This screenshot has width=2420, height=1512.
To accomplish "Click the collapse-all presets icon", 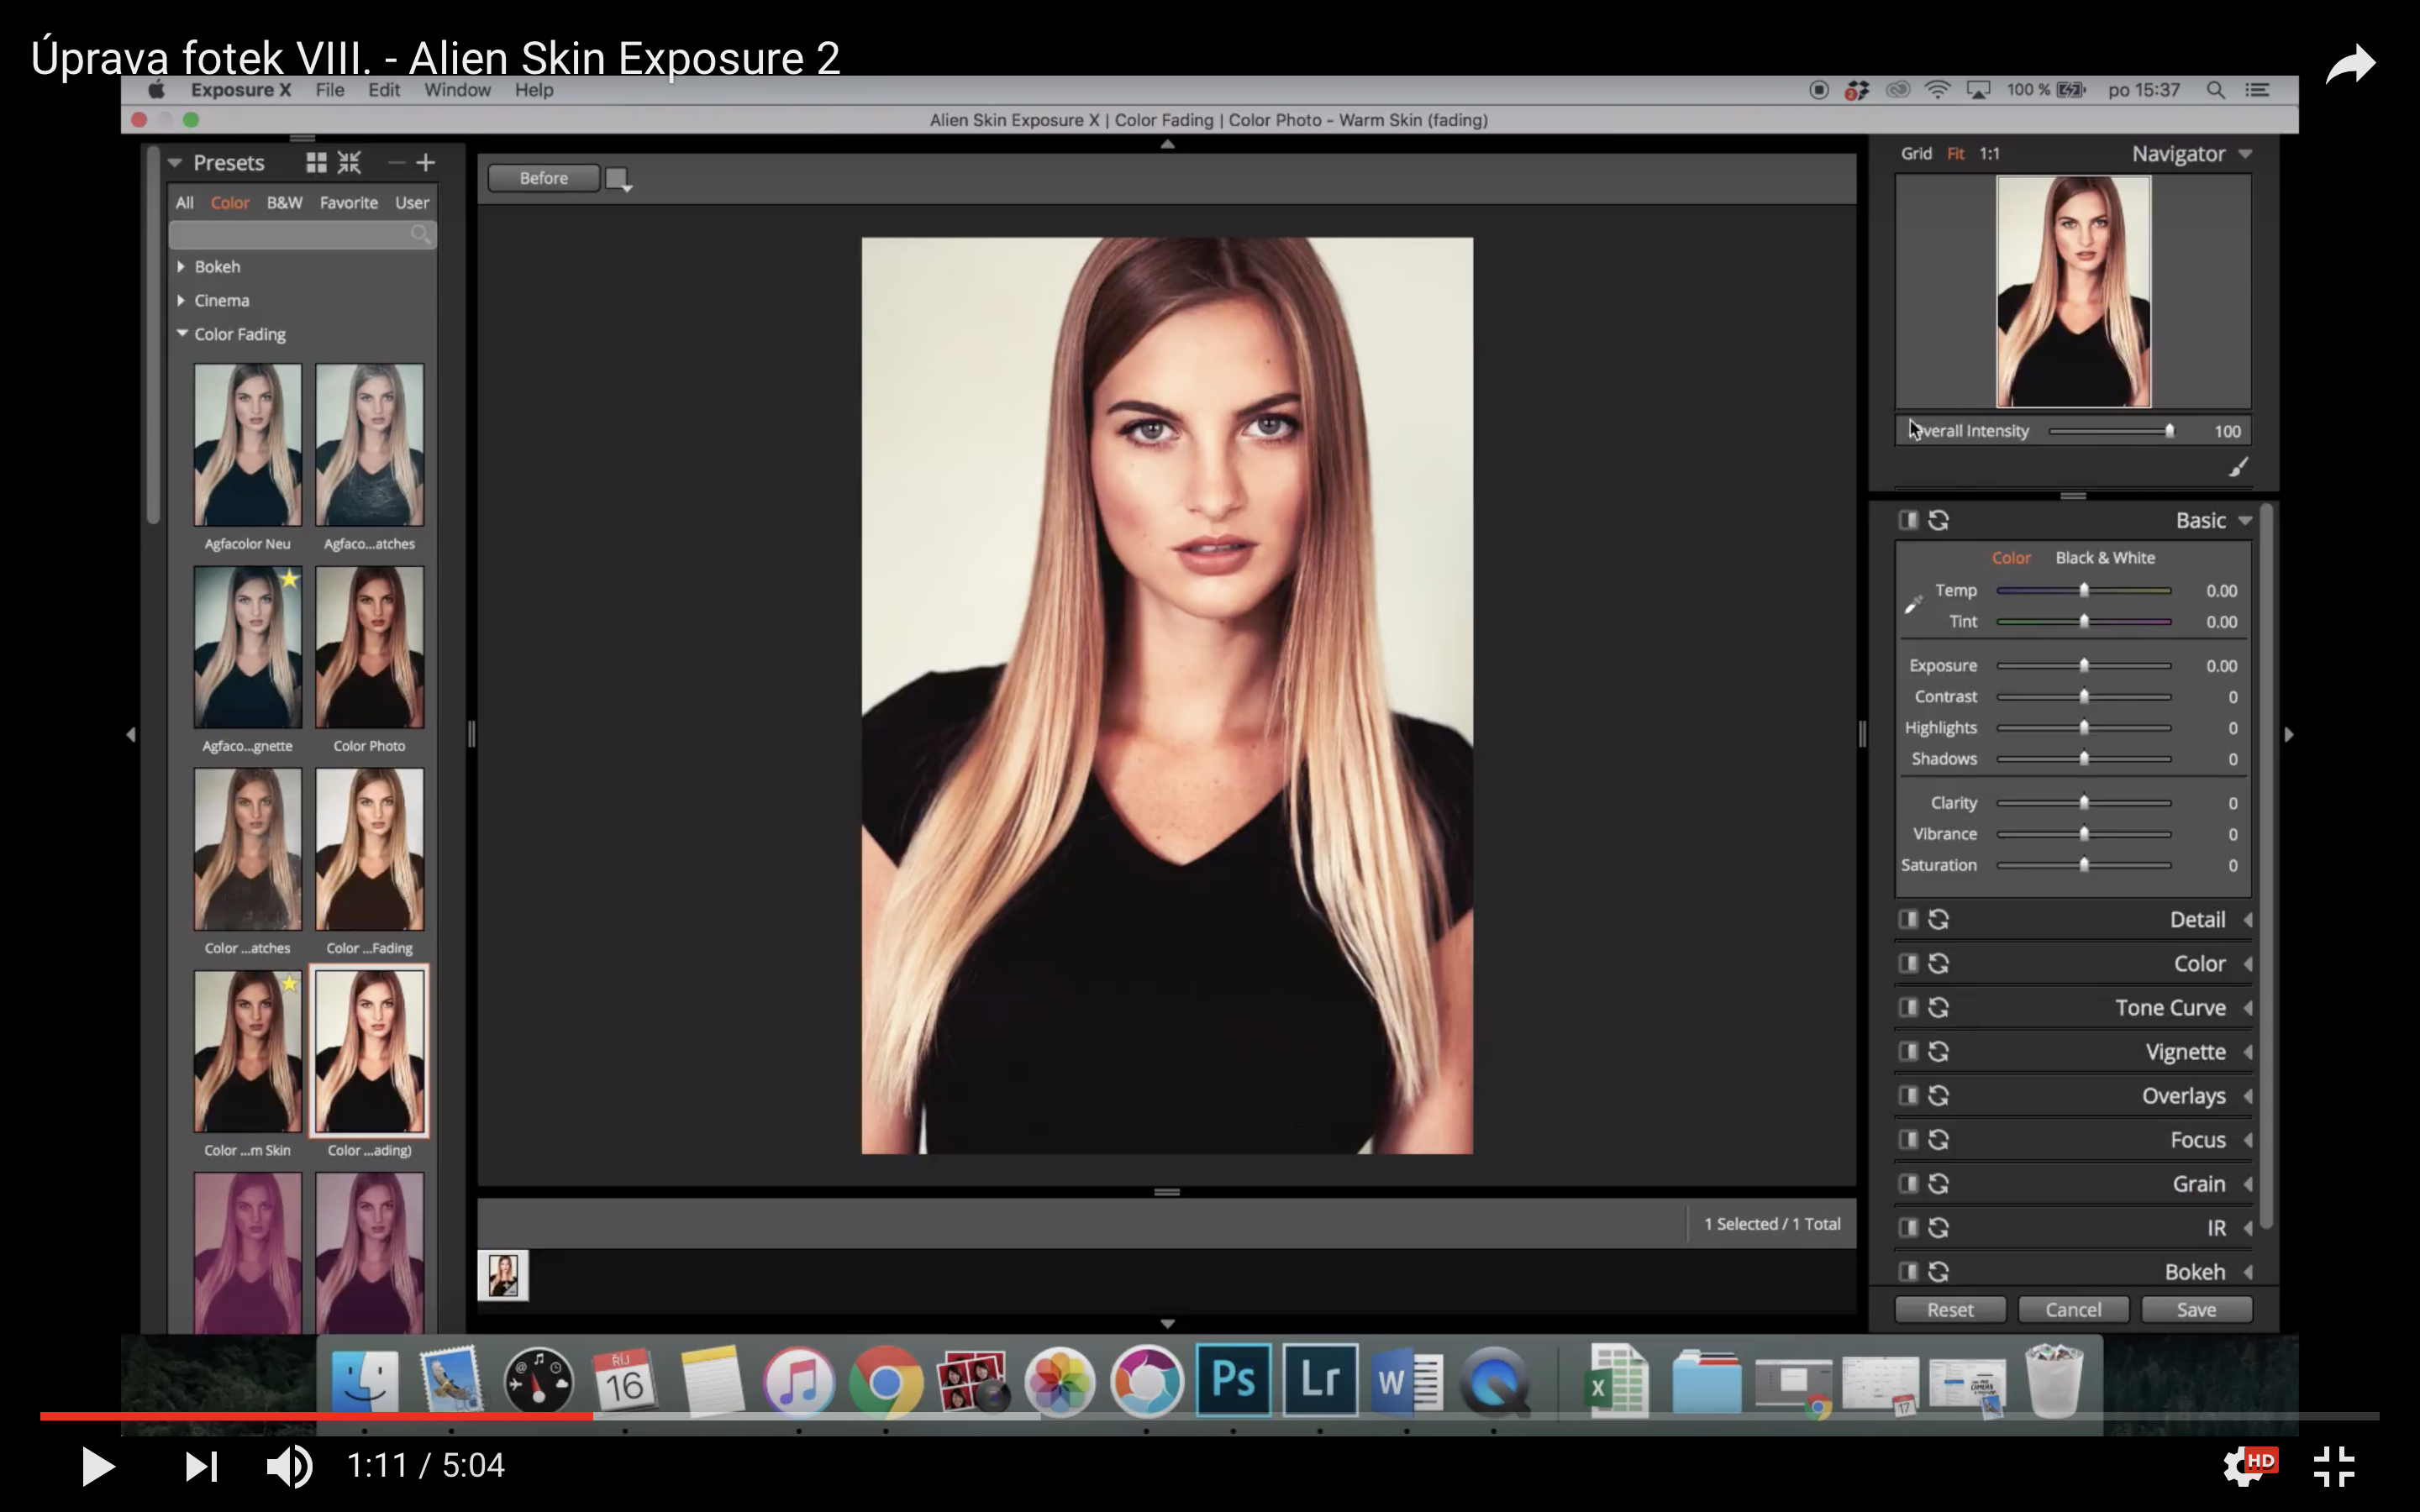I will pyautogui.click(x=349, y=162).
